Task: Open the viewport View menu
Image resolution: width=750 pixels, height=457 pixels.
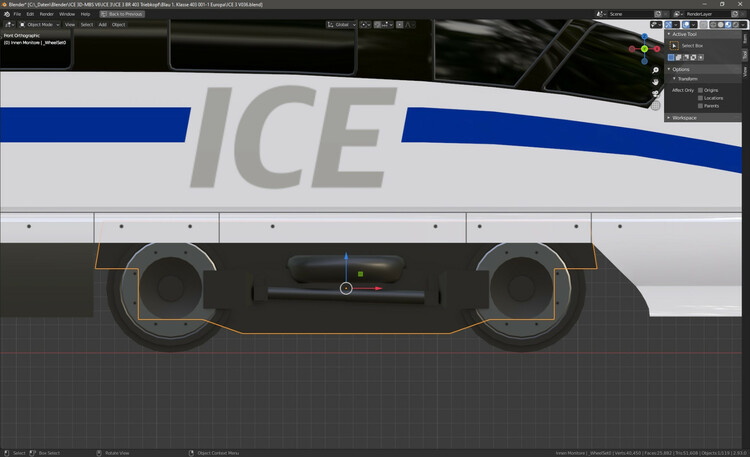Action: 70,24
